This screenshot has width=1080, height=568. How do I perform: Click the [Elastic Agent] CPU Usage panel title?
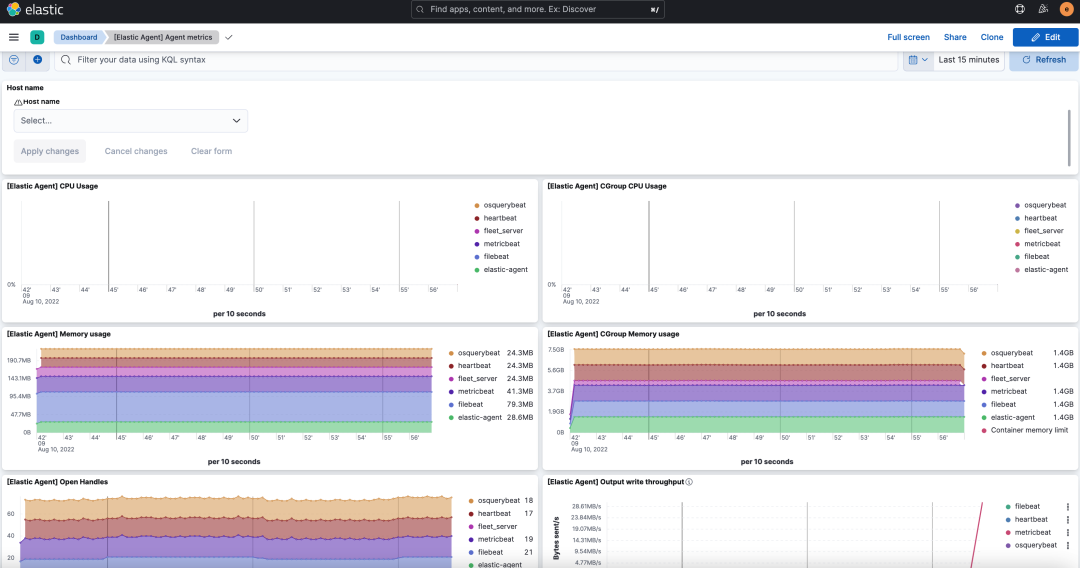pos(52,186)
